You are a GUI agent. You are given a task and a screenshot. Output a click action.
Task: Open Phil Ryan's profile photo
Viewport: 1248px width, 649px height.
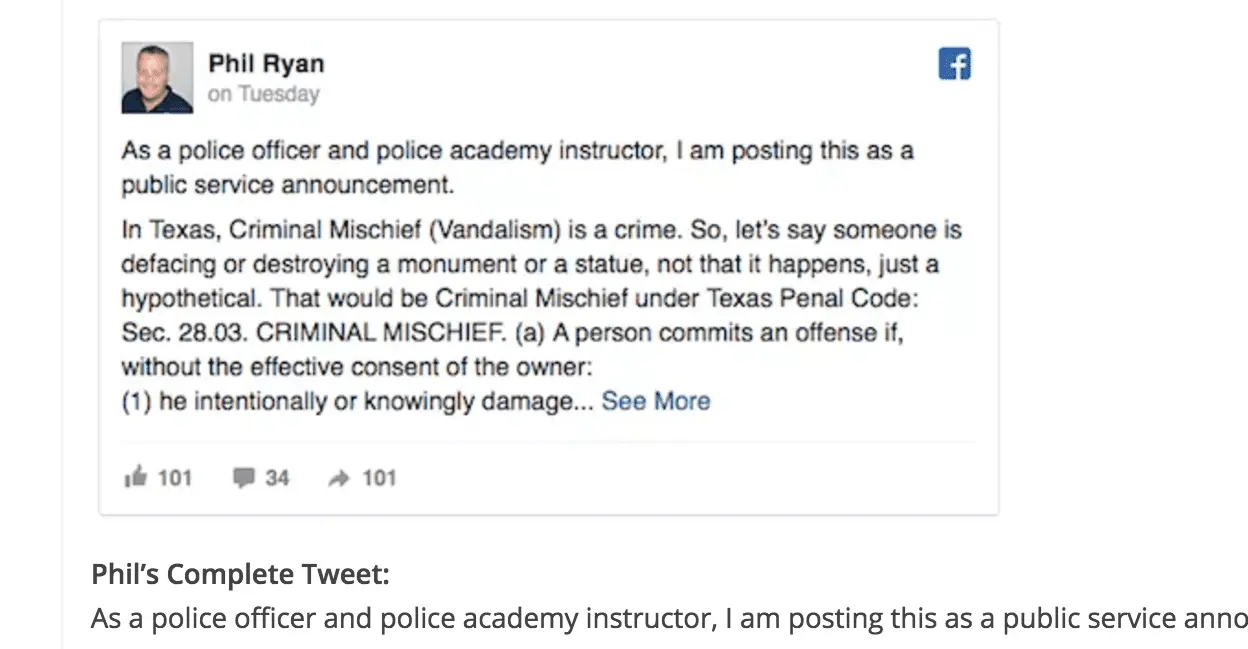(x=157, y=77)
